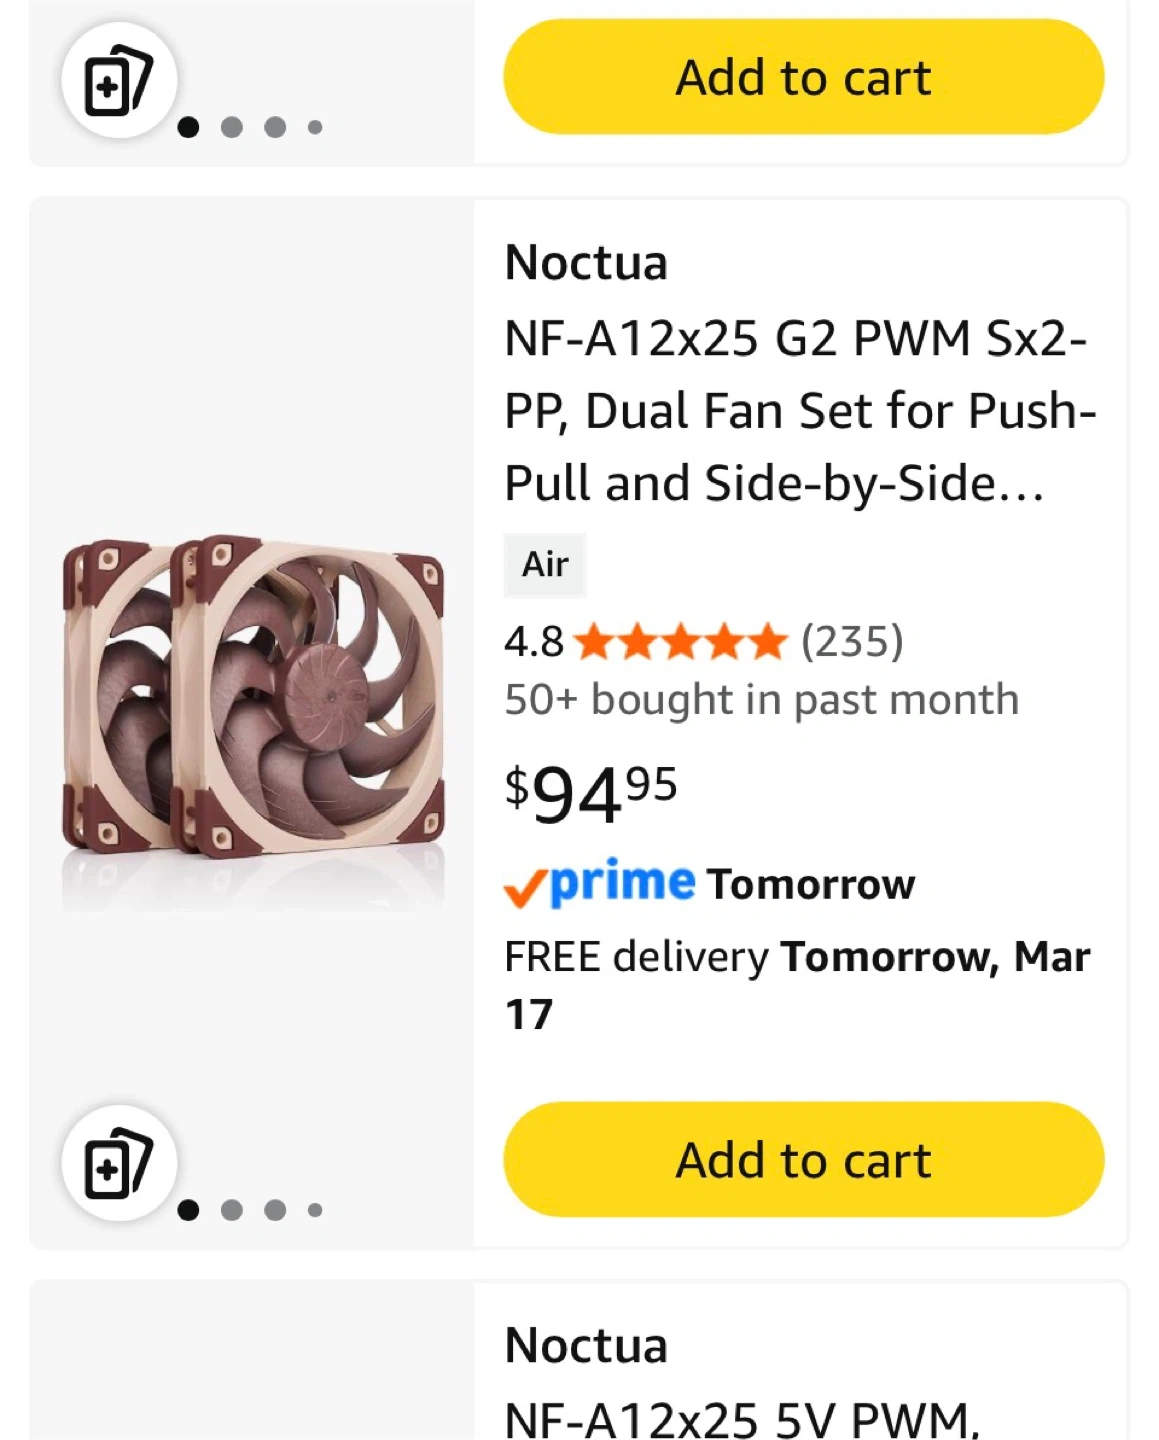Jump to last image dot on the G2 fan carousel
The width and height of the screenshot is (1159, 1440).
click(x=315, y=1210)
